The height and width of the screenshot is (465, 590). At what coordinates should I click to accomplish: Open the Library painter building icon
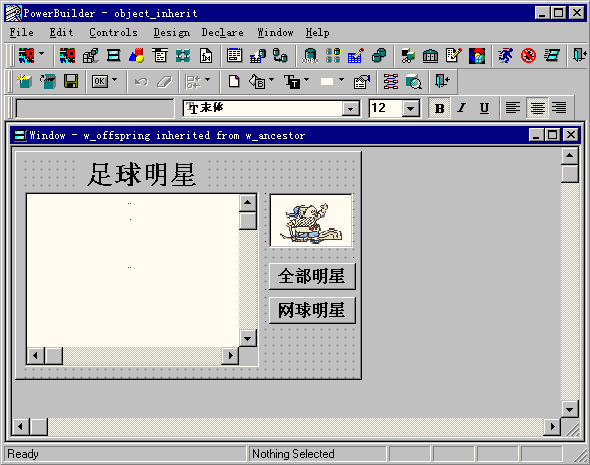pyautogui.click(x=430, y=56)
